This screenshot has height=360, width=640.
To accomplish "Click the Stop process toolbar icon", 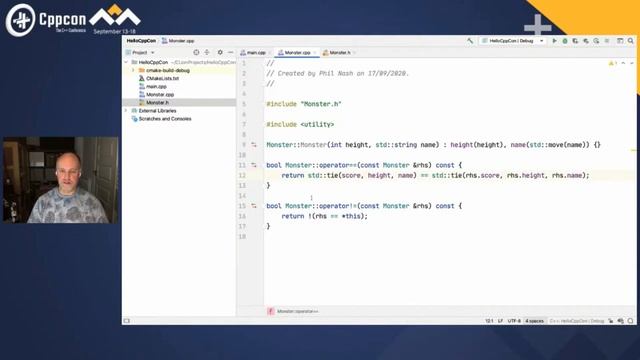I will coord(607,41).
